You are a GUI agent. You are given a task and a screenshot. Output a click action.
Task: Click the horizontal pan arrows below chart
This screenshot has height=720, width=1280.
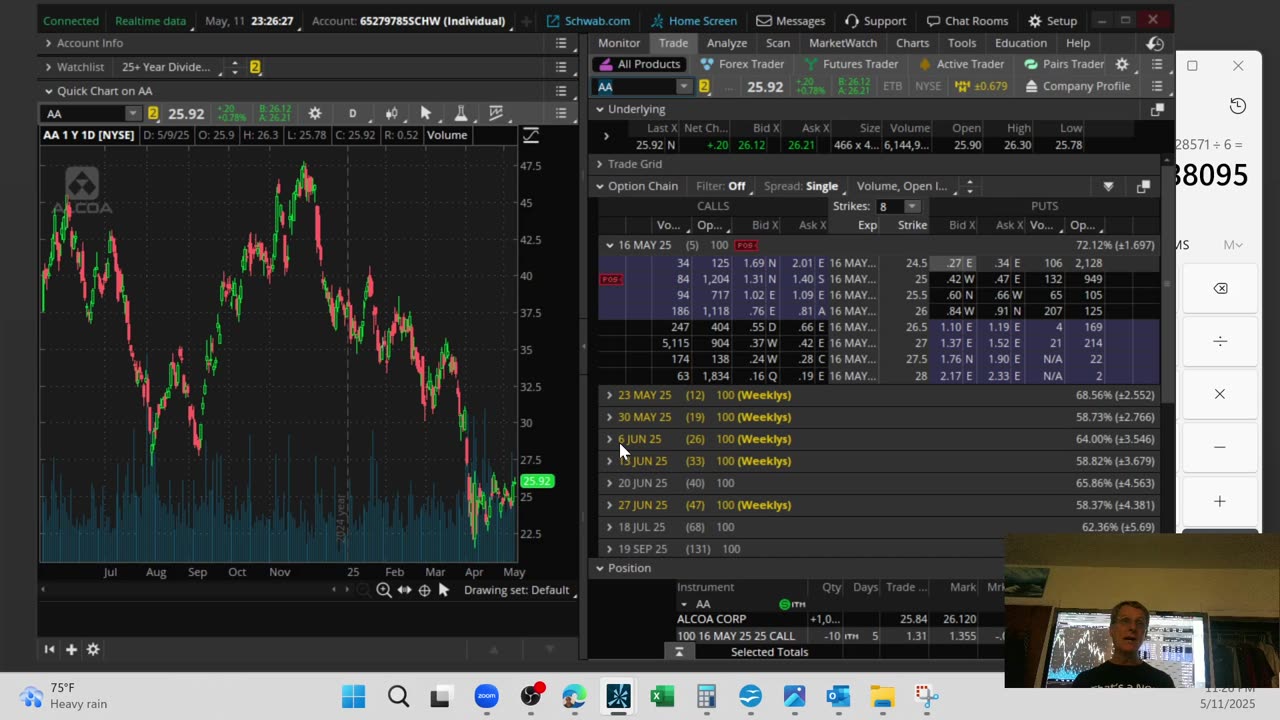point(404,590)
